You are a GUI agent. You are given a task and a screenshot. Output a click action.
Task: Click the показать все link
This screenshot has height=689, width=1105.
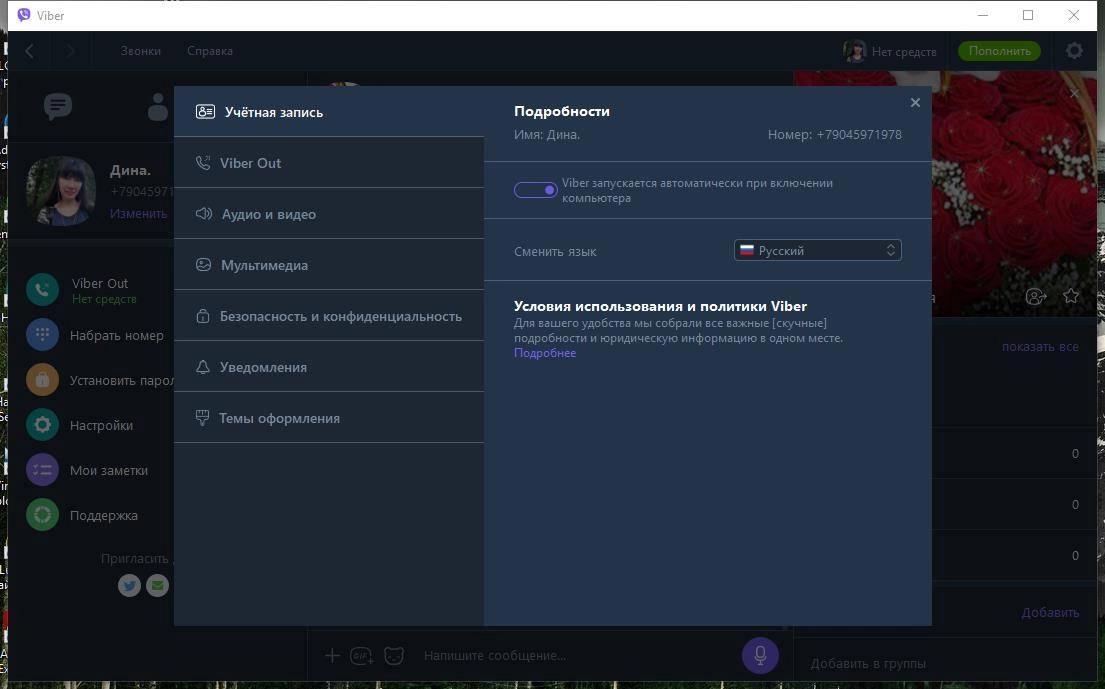1040,347
